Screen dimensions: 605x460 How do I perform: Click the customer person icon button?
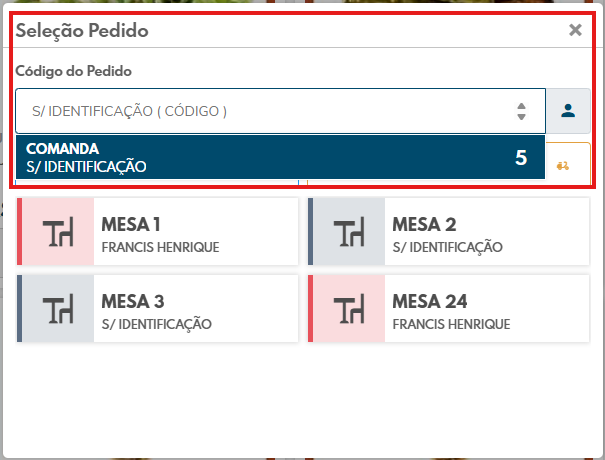(568, 111)
